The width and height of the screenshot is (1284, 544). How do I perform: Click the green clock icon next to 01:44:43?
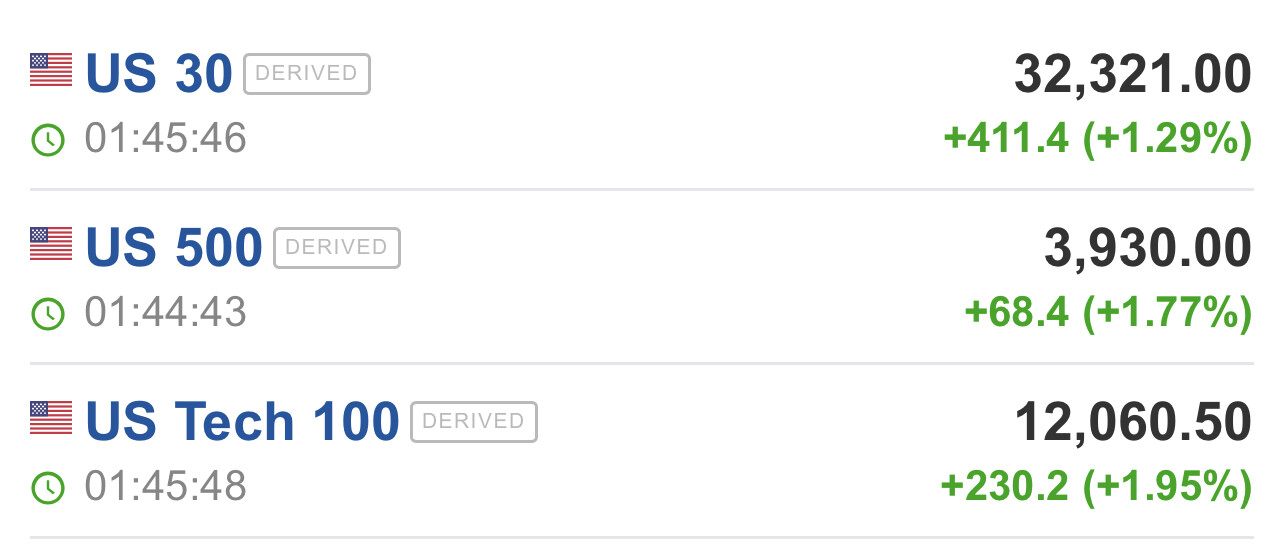(48, 314)
